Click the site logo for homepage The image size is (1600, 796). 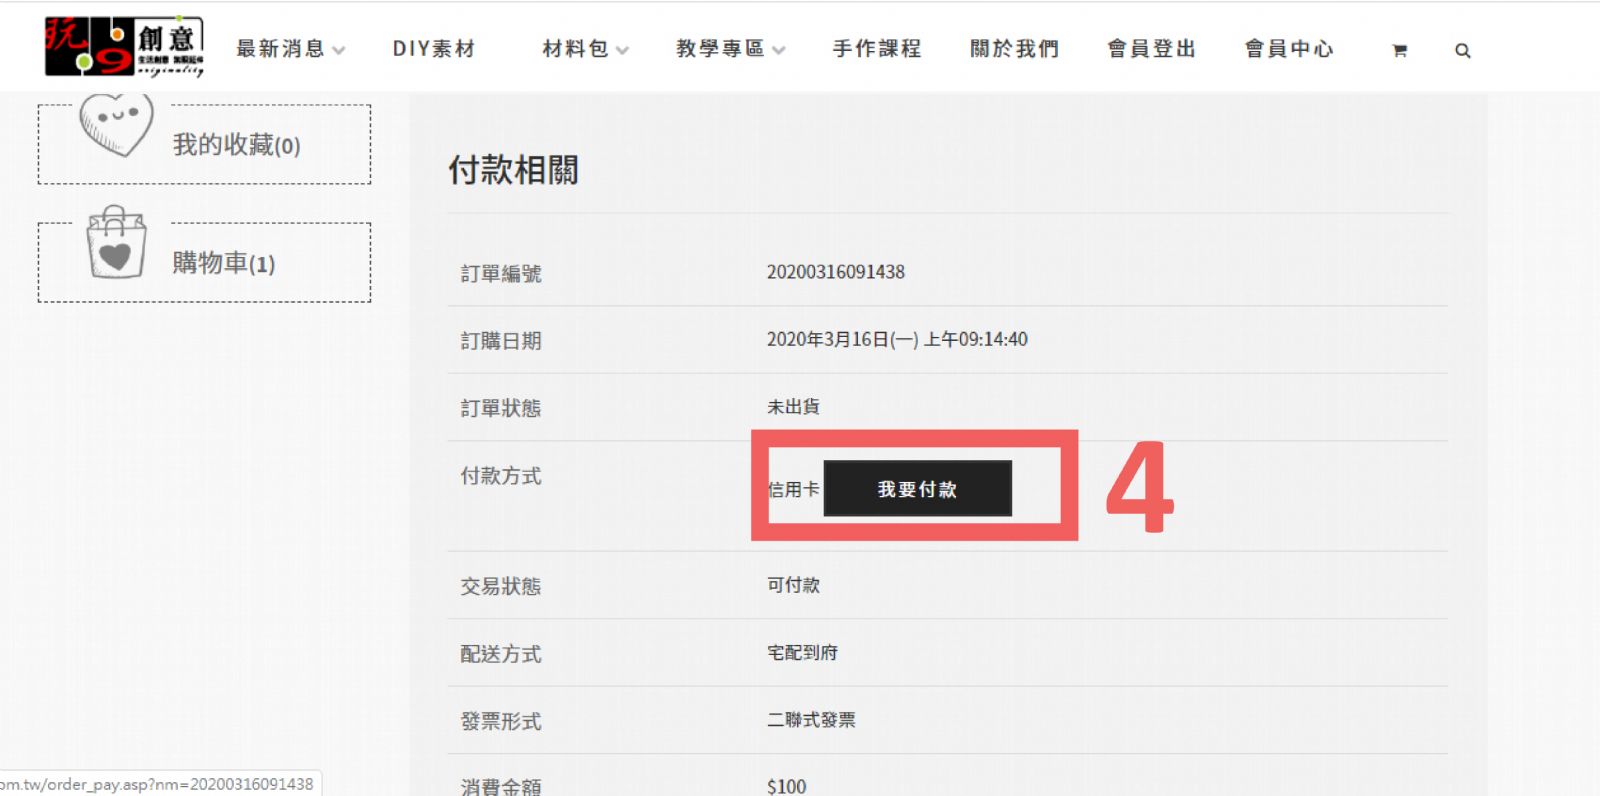click(x=124, y=47)
